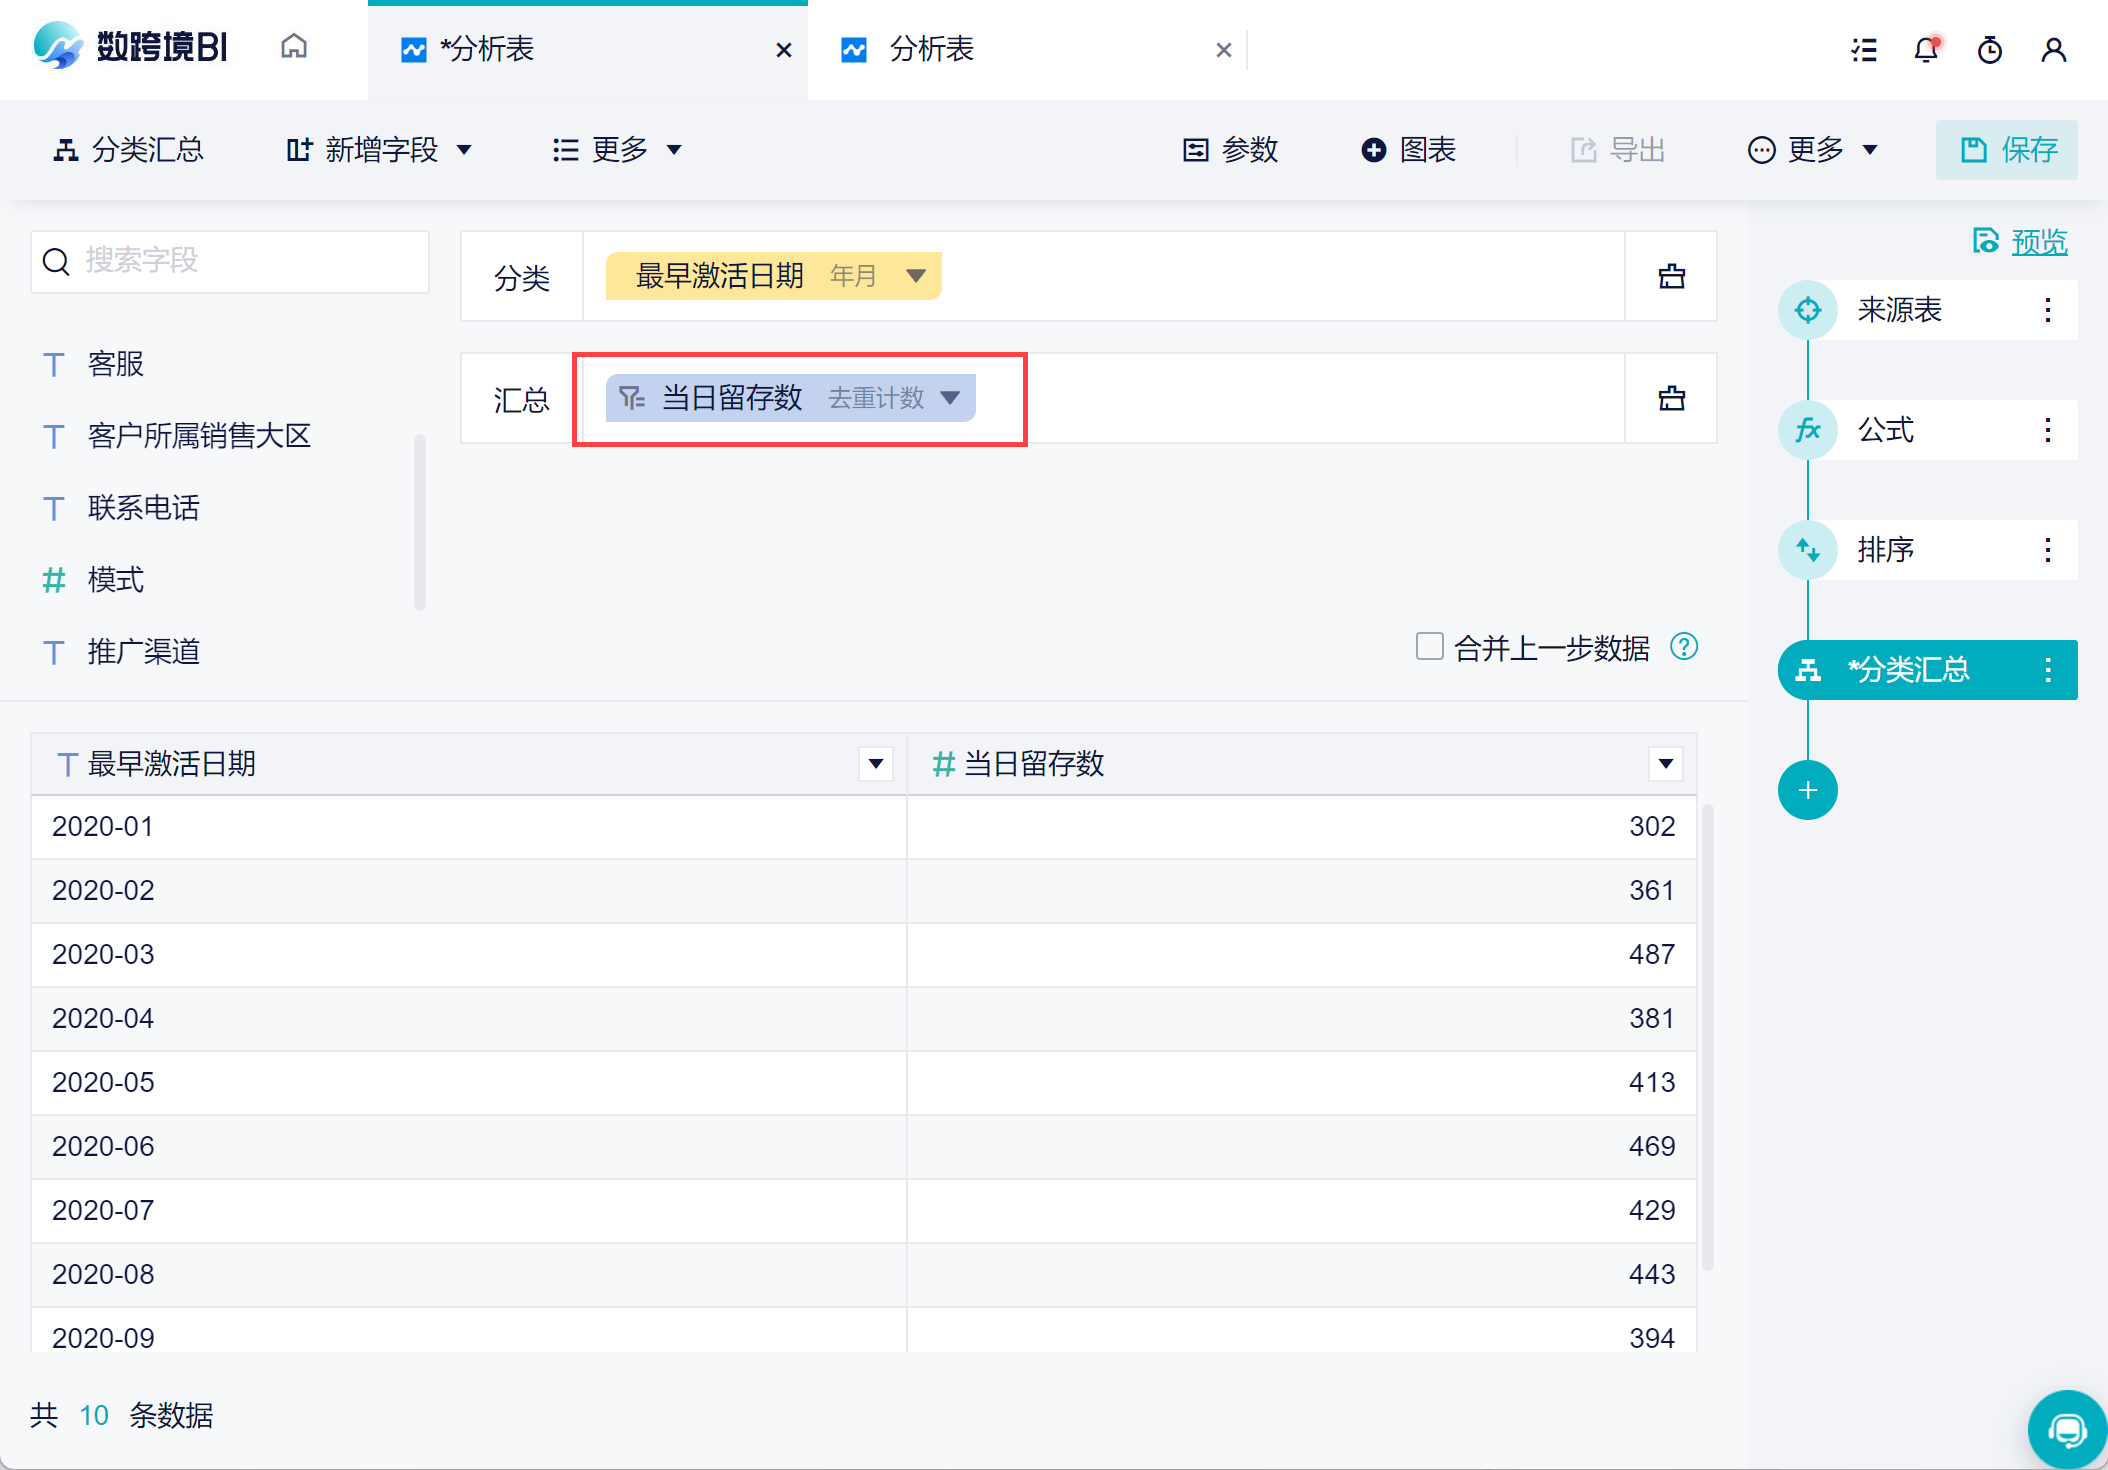This screenshot has width=2108, height=1470.
Task: Open the notification bell
Action: pyautogui.click(x=1926, y=49)
